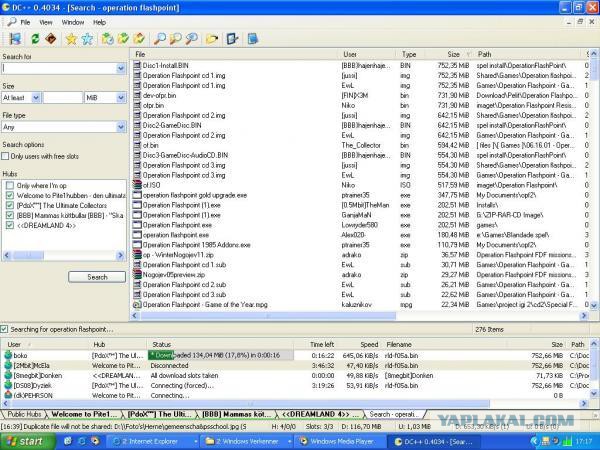Switch to <<DREAMLAND 4>> tab
Screen dimensions: 600x450
coord(320,414)
